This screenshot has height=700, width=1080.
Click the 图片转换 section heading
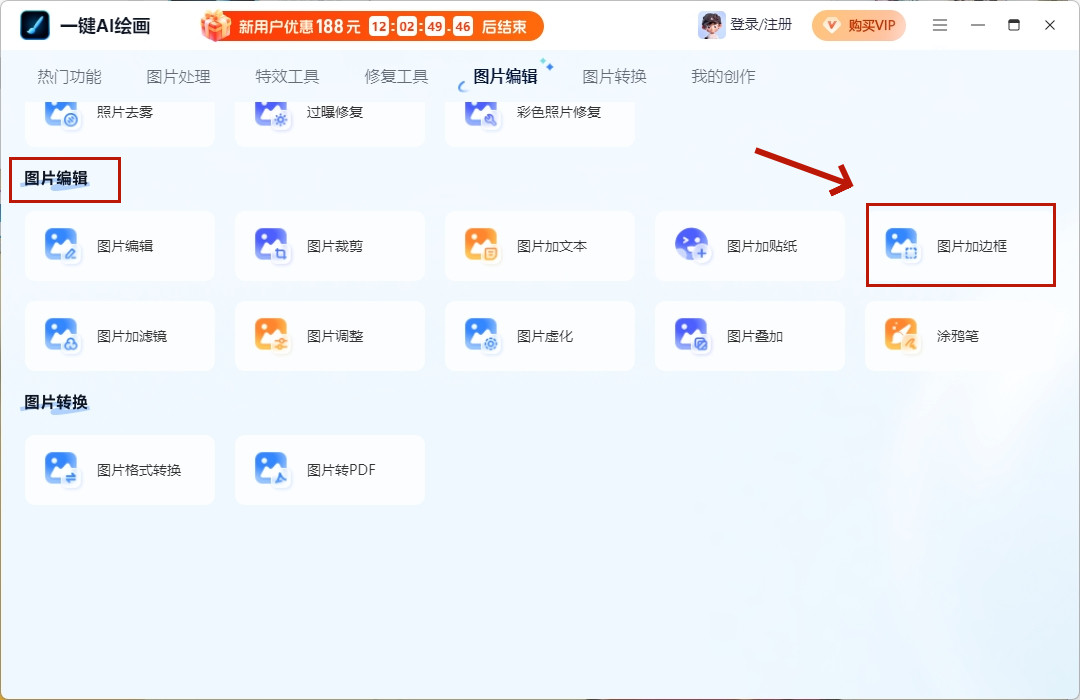click(56, 402)
